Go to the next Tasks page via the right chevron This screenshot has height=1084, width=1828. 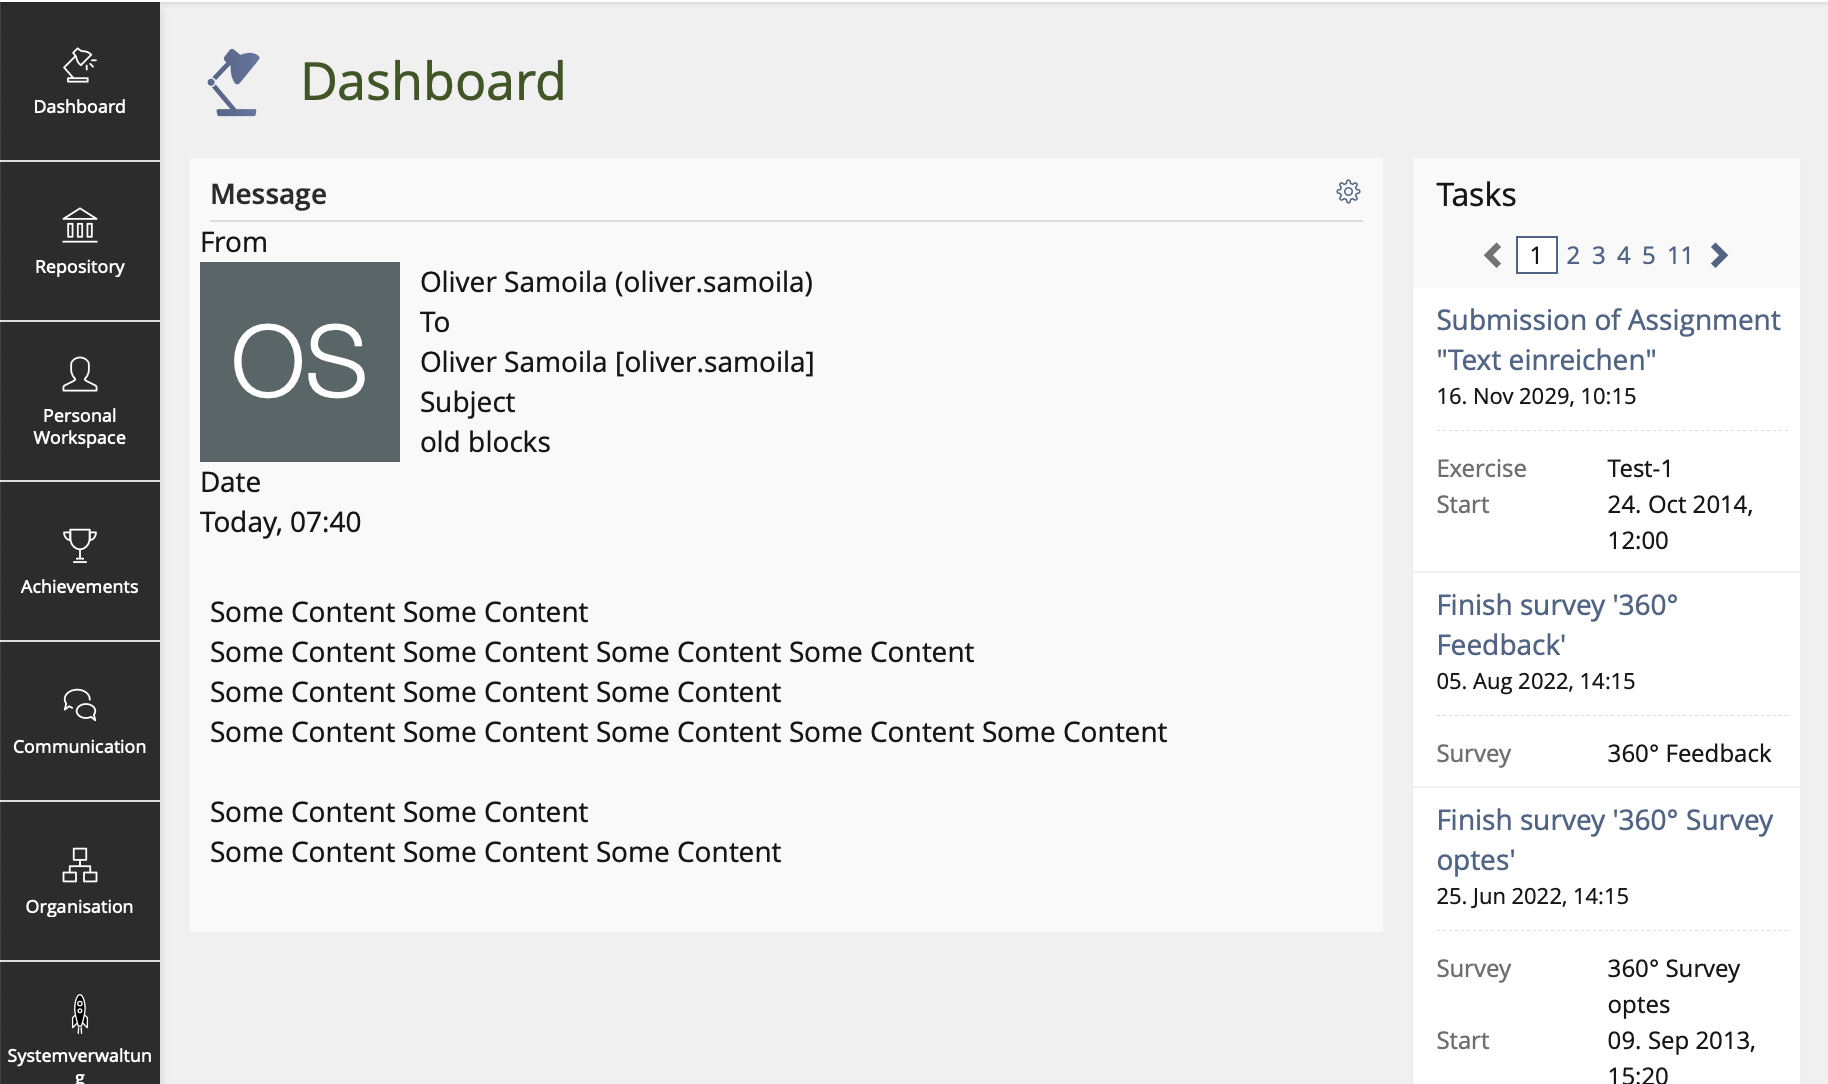point(1719,256)
